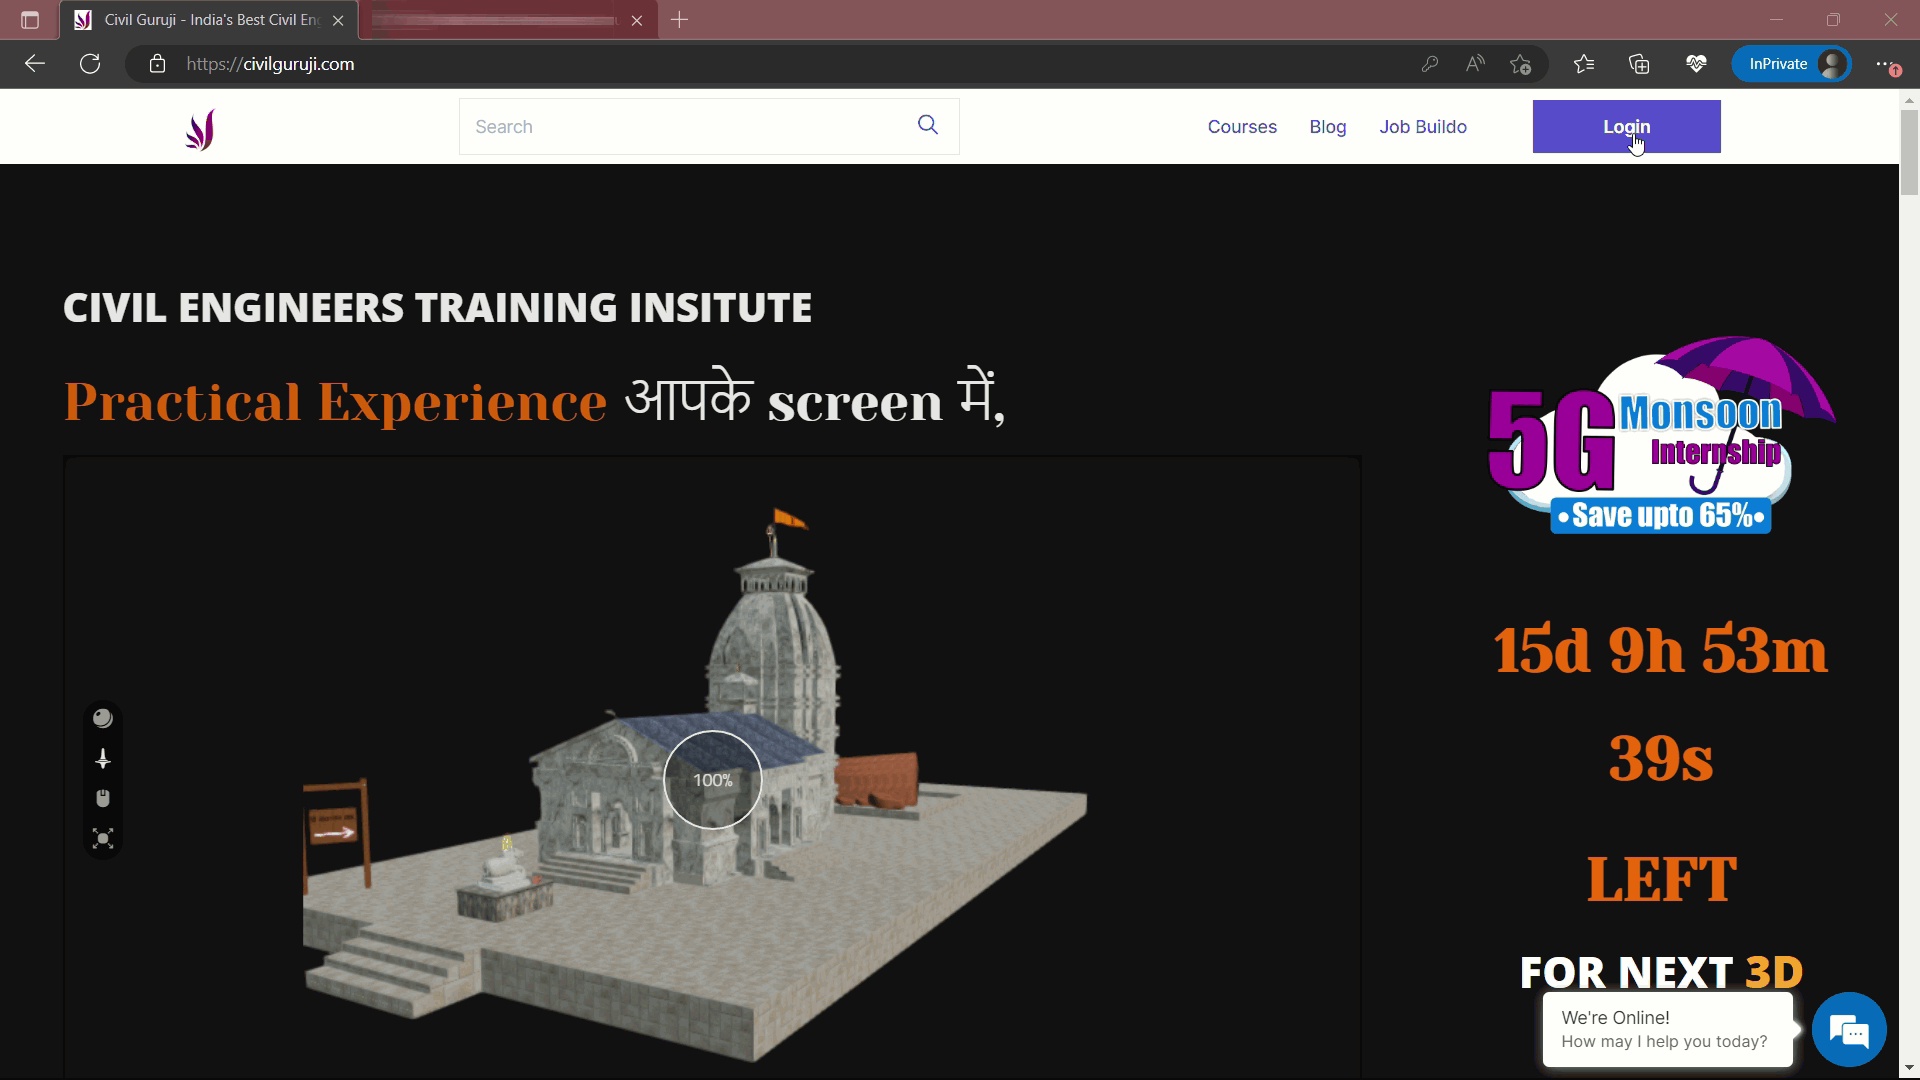This screenshot has width=1920, height=1080.
Task: Open a new tab with plus button
Action: tap(680, 20)
